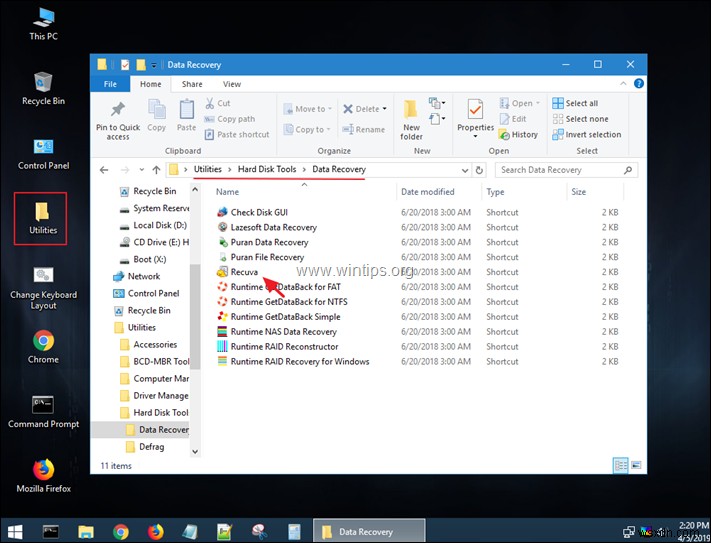This screenshot has height=543, width=711.
Task: Expand address bar history dropdown
Action: 465,170
